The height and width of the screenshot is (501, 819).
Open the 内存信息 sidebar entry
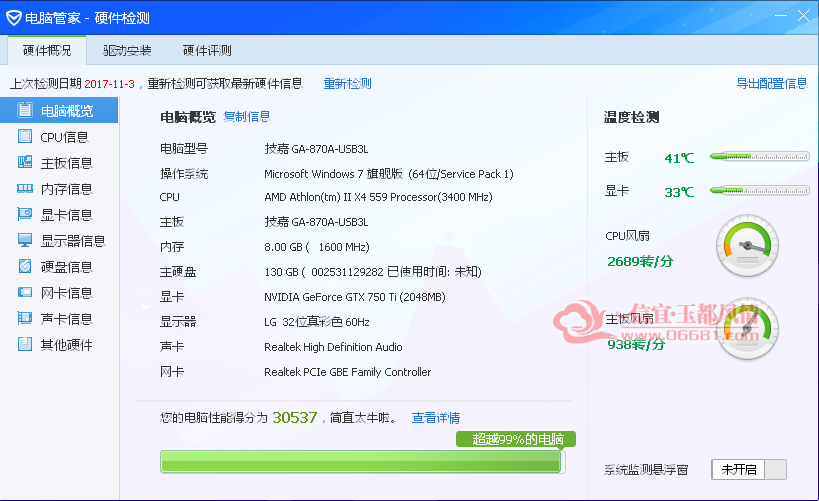(x=59, y=189)
